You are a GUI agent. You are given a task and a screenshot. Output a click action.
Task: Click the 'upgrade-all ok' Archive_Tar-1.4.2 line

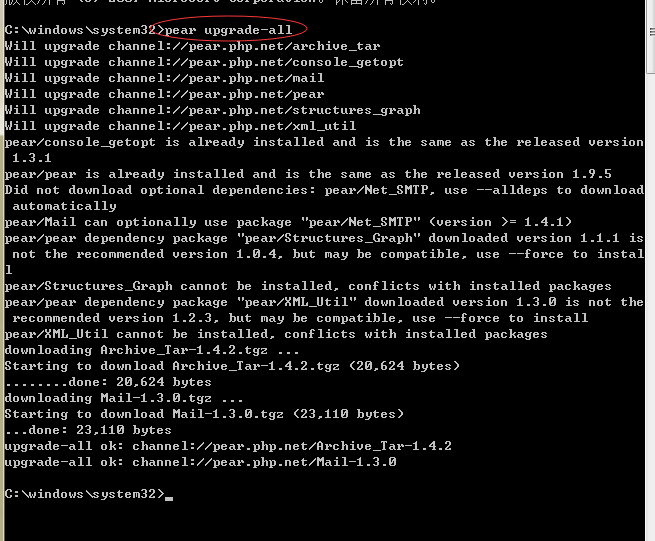tap(228, 446)
